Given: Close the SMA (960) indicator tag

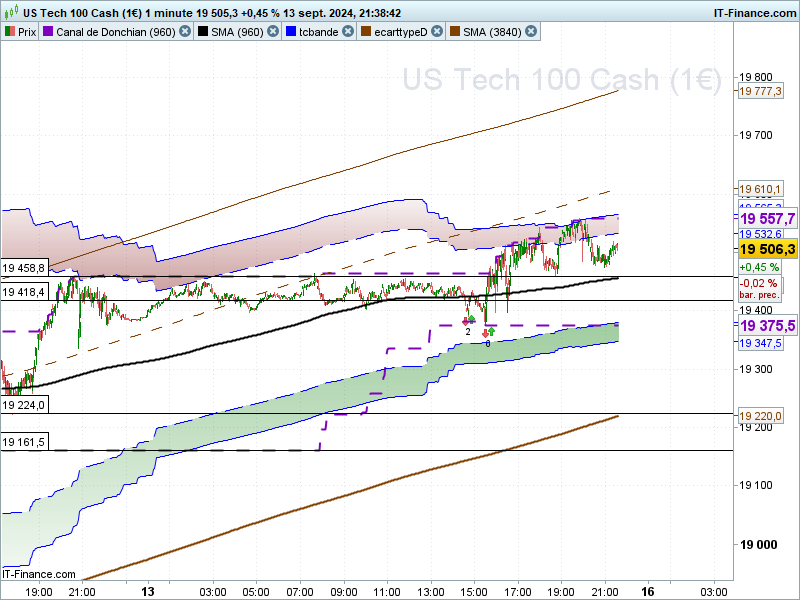Looking at the screenshot, I should [x=272, y=31].
